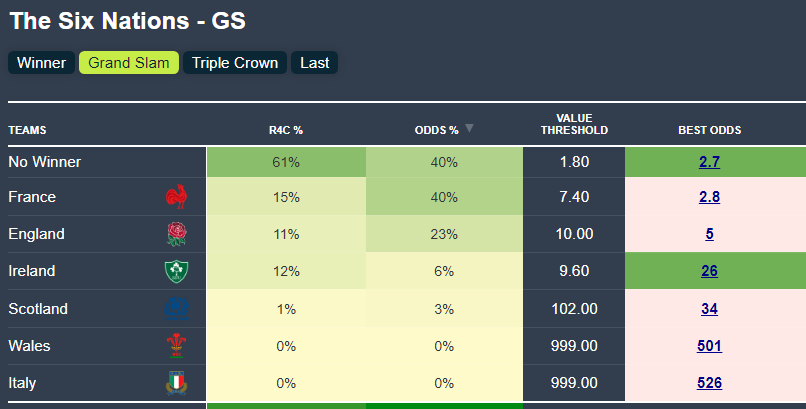Viewport: 806px width, 409px height.
Task: Open Scotland best odds 34 link
Action: point(710,309)
